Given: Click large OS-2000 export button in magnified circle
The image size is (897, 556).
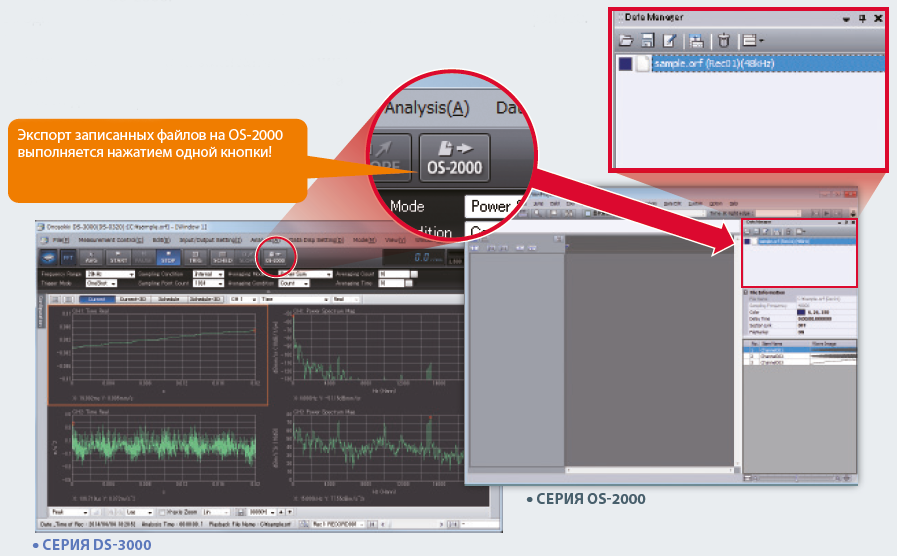Looking at the screenshot, I should pyautogui.click(x=454, y=158).
